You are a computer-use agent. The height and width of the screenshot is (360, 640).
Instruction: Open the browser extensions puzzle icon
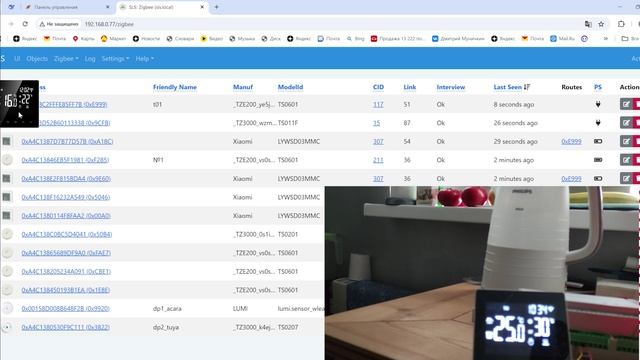(621, 24)
